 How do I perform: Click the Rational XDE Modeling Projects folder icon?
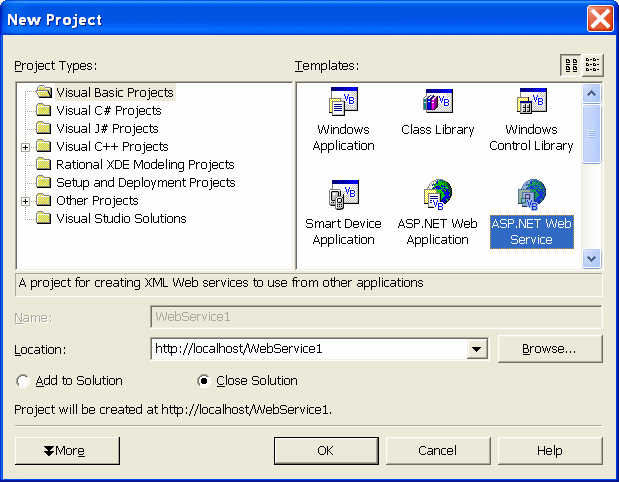[x=44, y=164]
